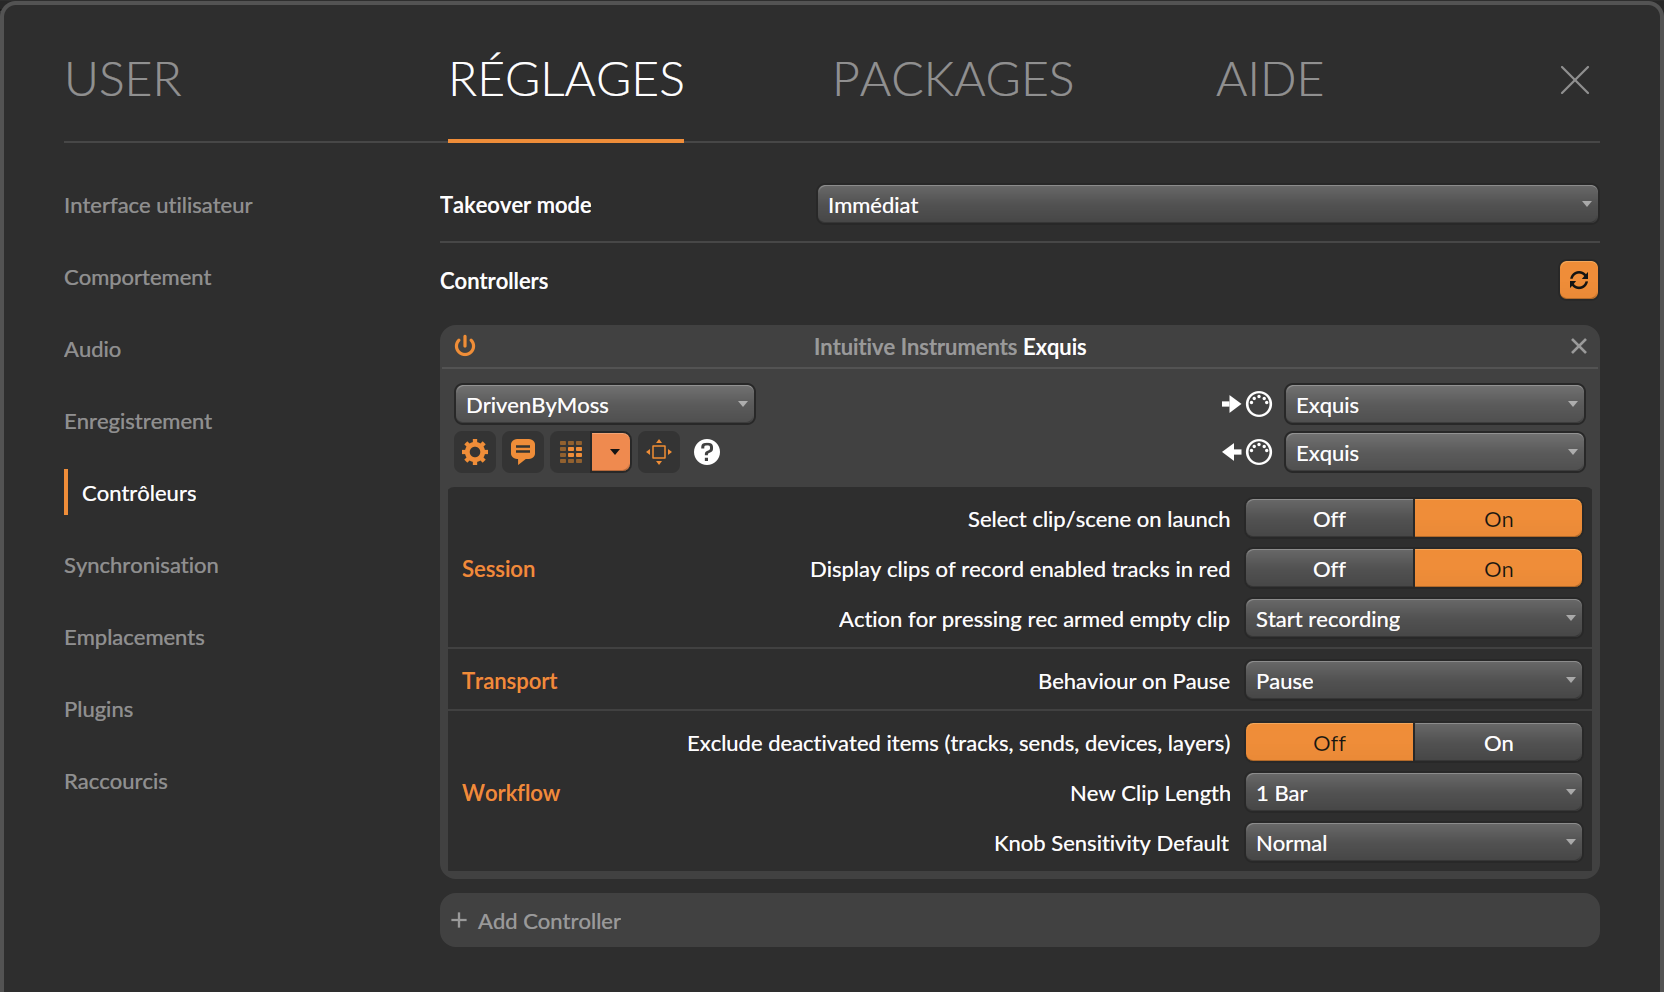Expand the orange grid dropdown arrow
Screen dimensions: 1664x992
pyautogui.click(x=613, y=452)
